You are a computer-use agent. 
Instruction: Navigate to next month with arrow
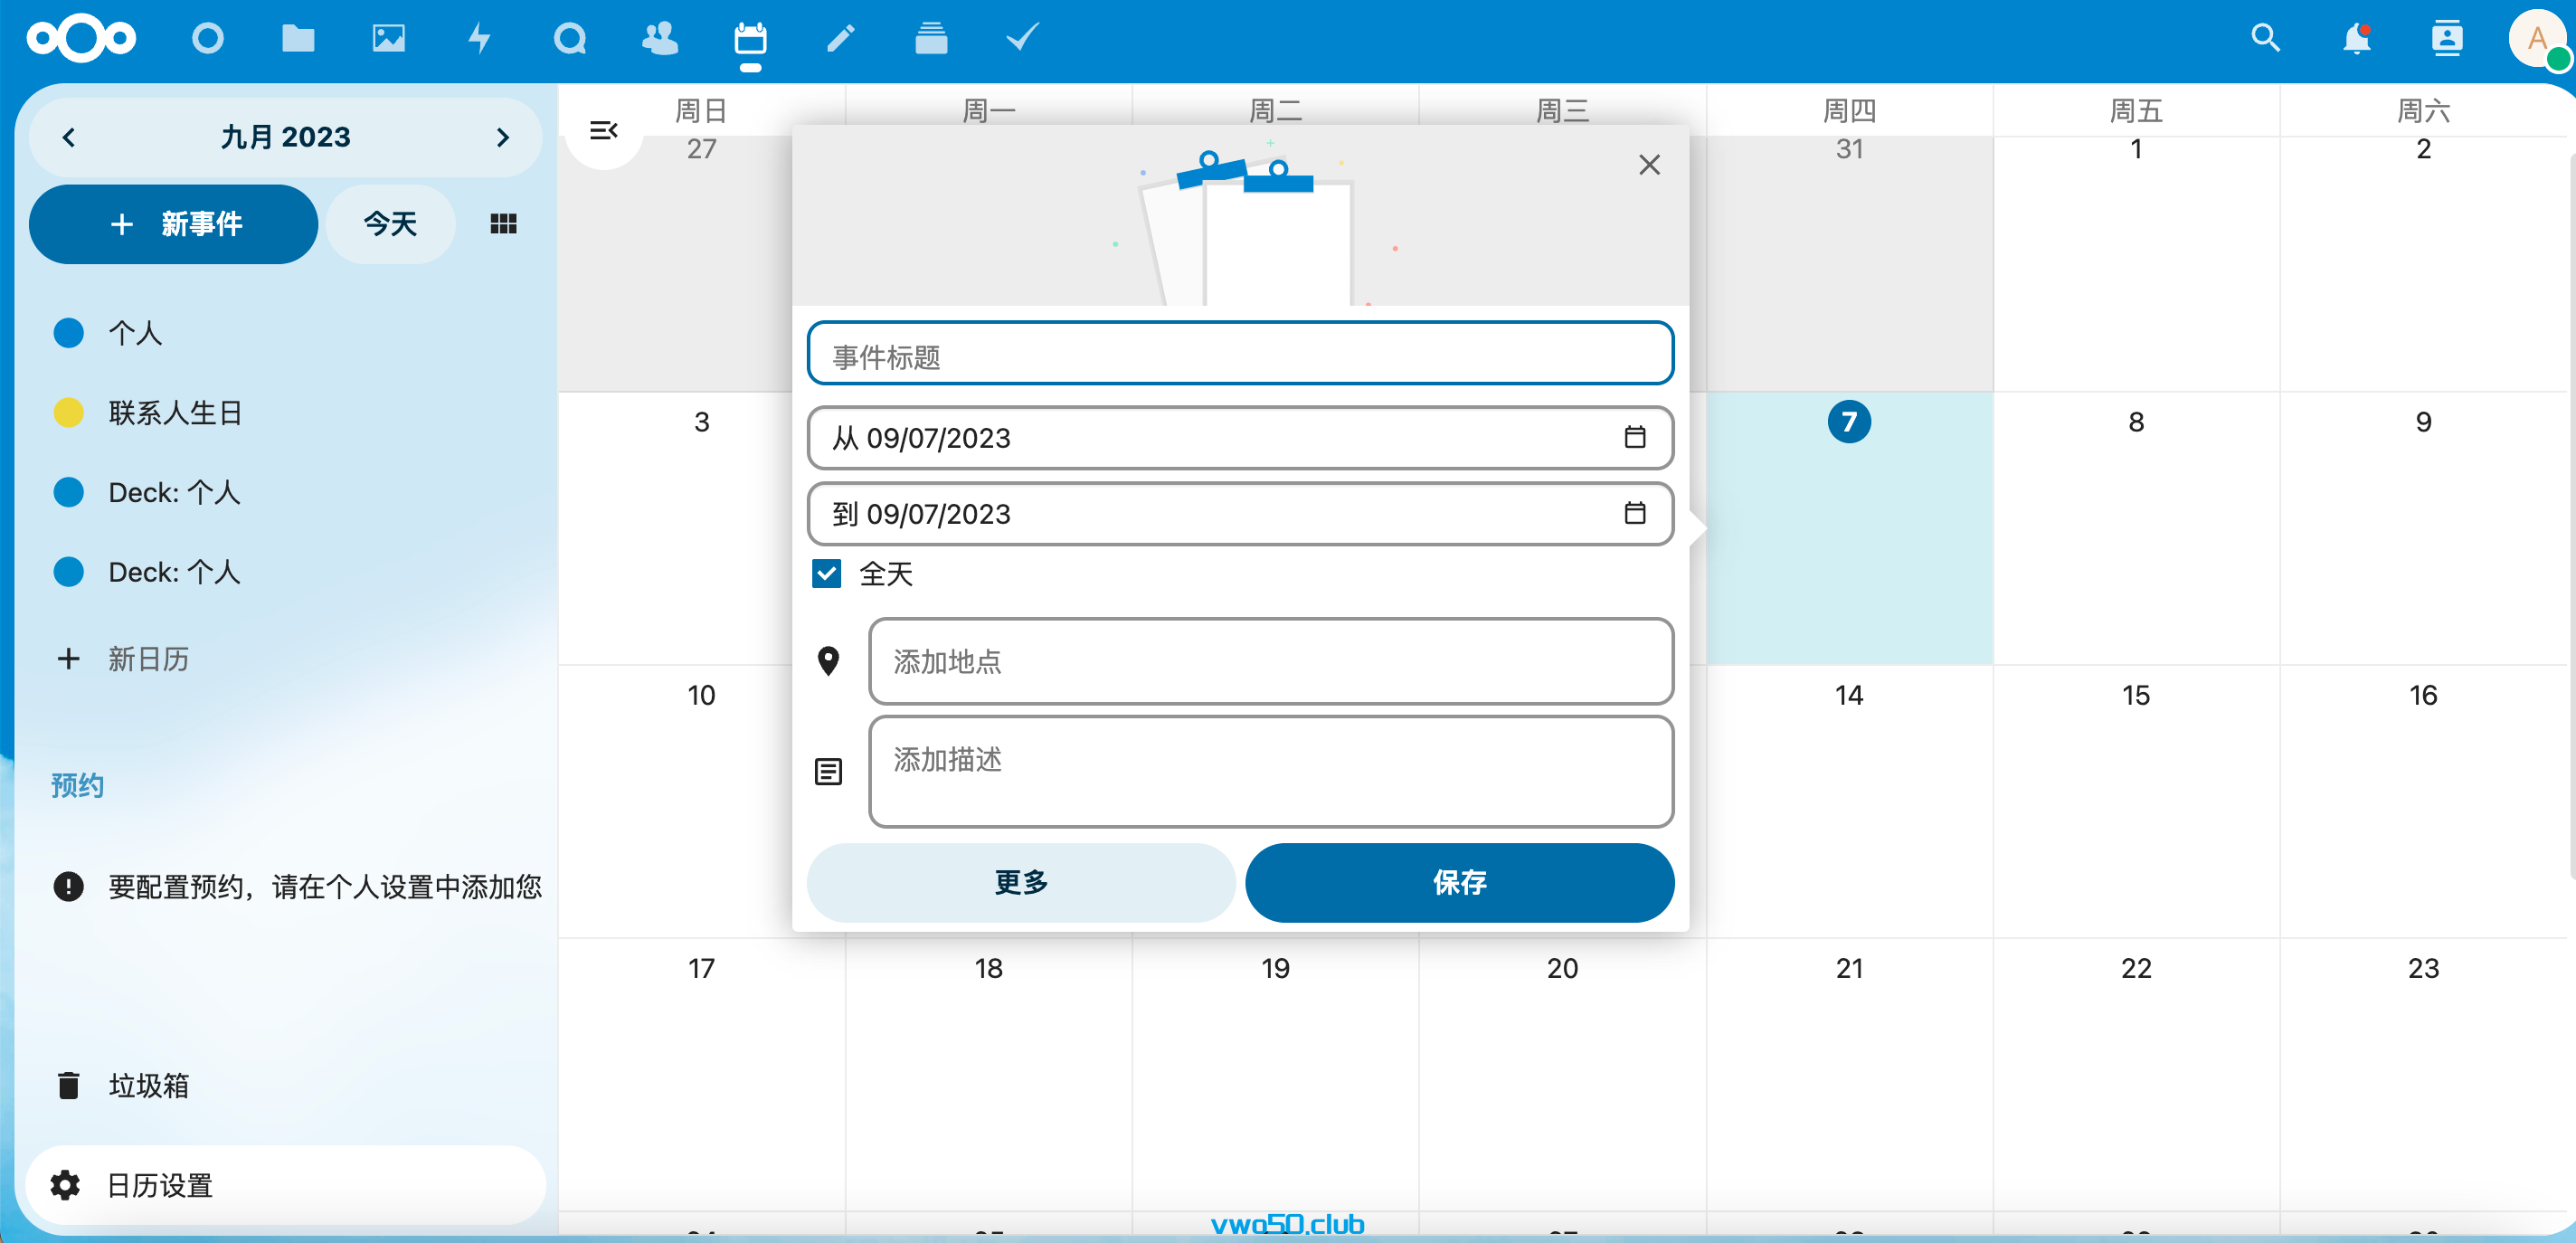pyautogui.click(x=505, y=138)
